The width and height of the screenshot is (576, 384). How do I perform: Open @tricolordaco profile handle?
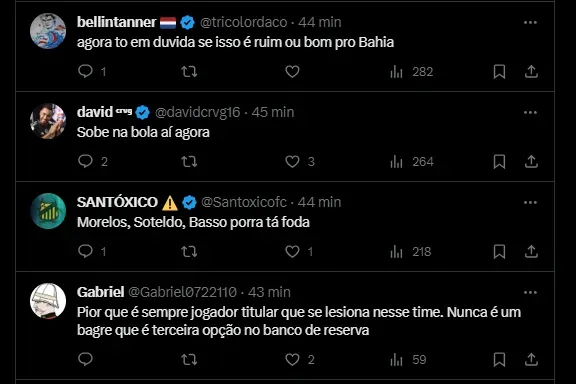pyautogui.click(x=244, y=22)
